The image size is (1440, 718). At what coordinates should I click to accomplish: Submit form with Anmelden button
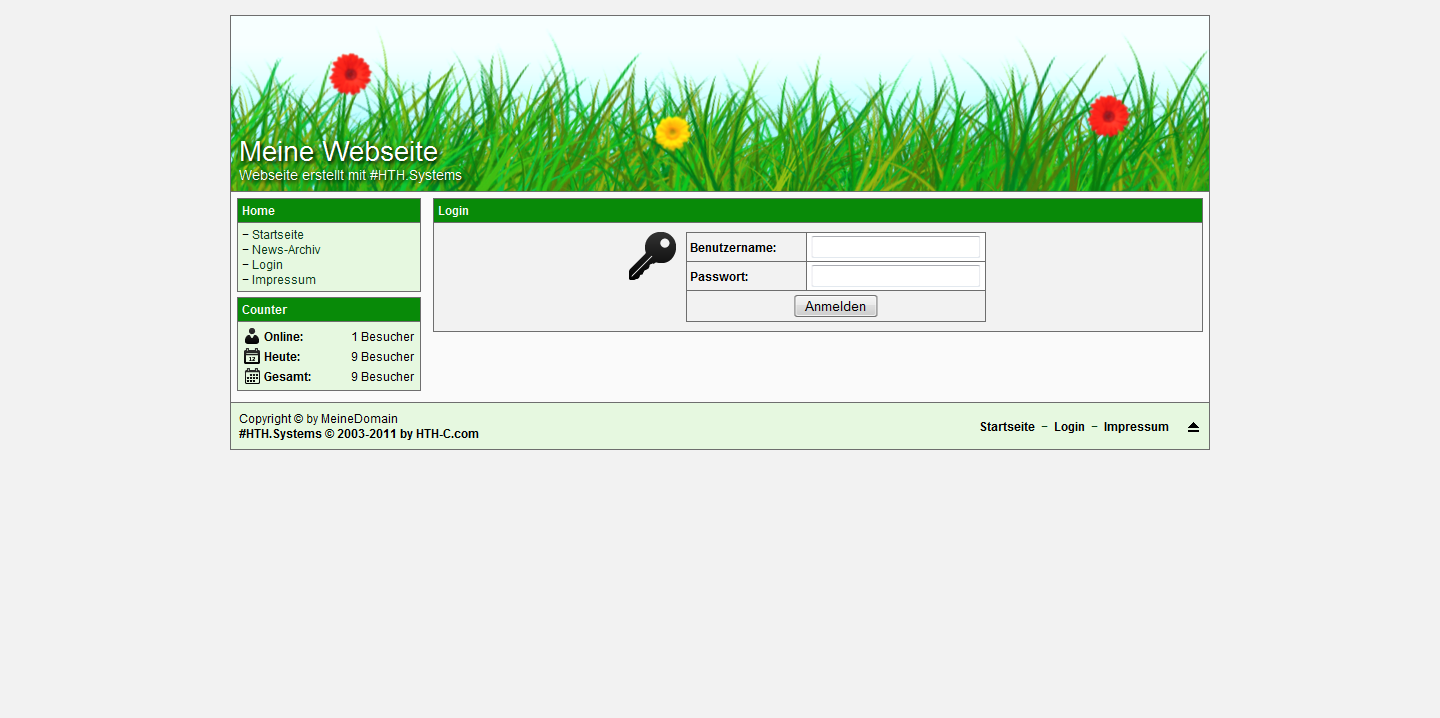(x=836, y=306)
